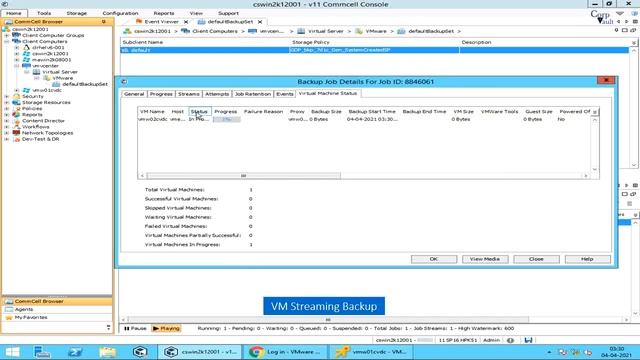Switch to Chrome VMware login window
Viewport: 640px width, 360px height.
pyautogui.click(x=285, y=352)
